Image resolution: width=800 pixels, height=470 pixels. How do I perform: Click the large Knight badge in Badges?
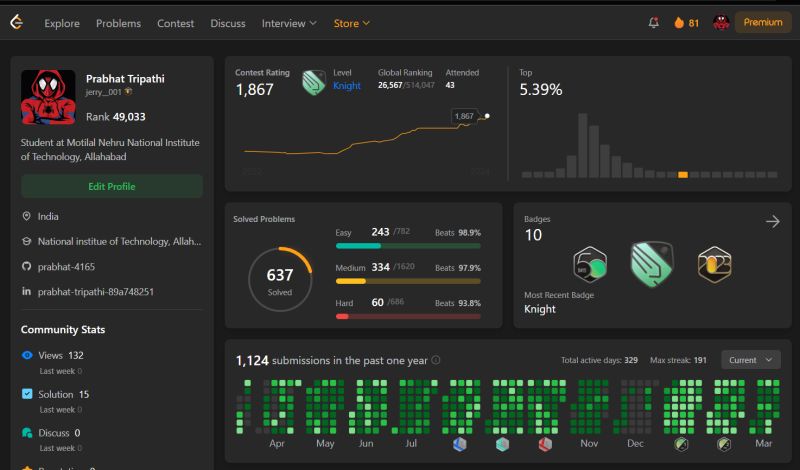[x=652, y=264]
